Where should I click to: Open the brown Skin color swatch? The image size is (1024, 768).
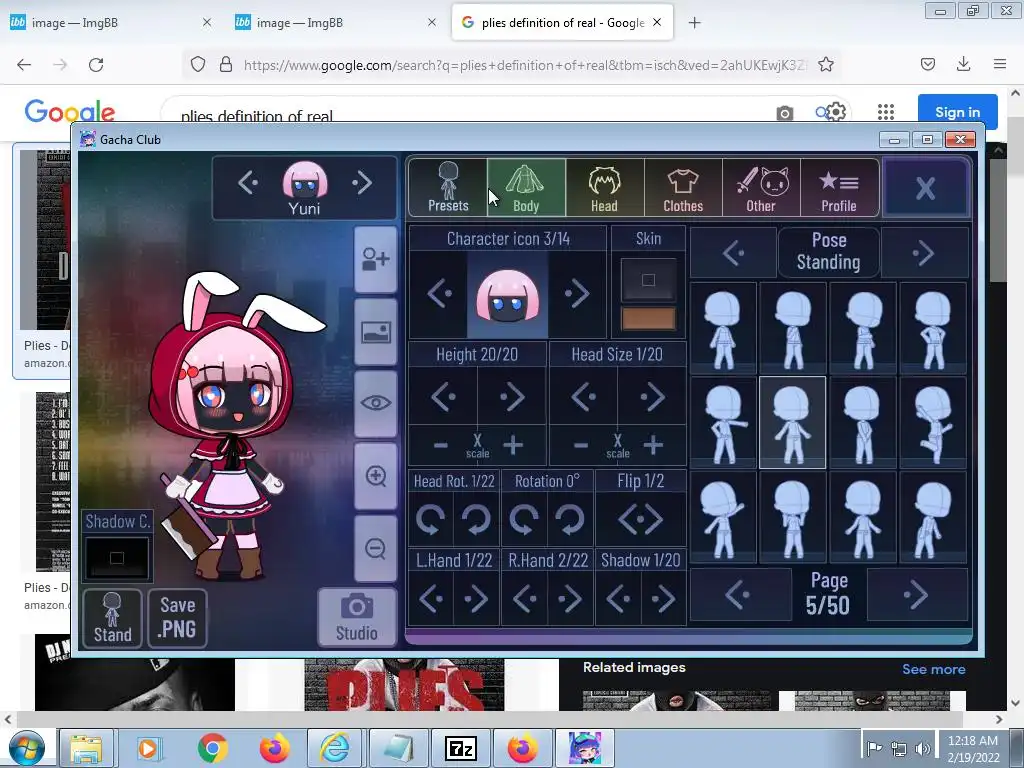tap(648, 319)
